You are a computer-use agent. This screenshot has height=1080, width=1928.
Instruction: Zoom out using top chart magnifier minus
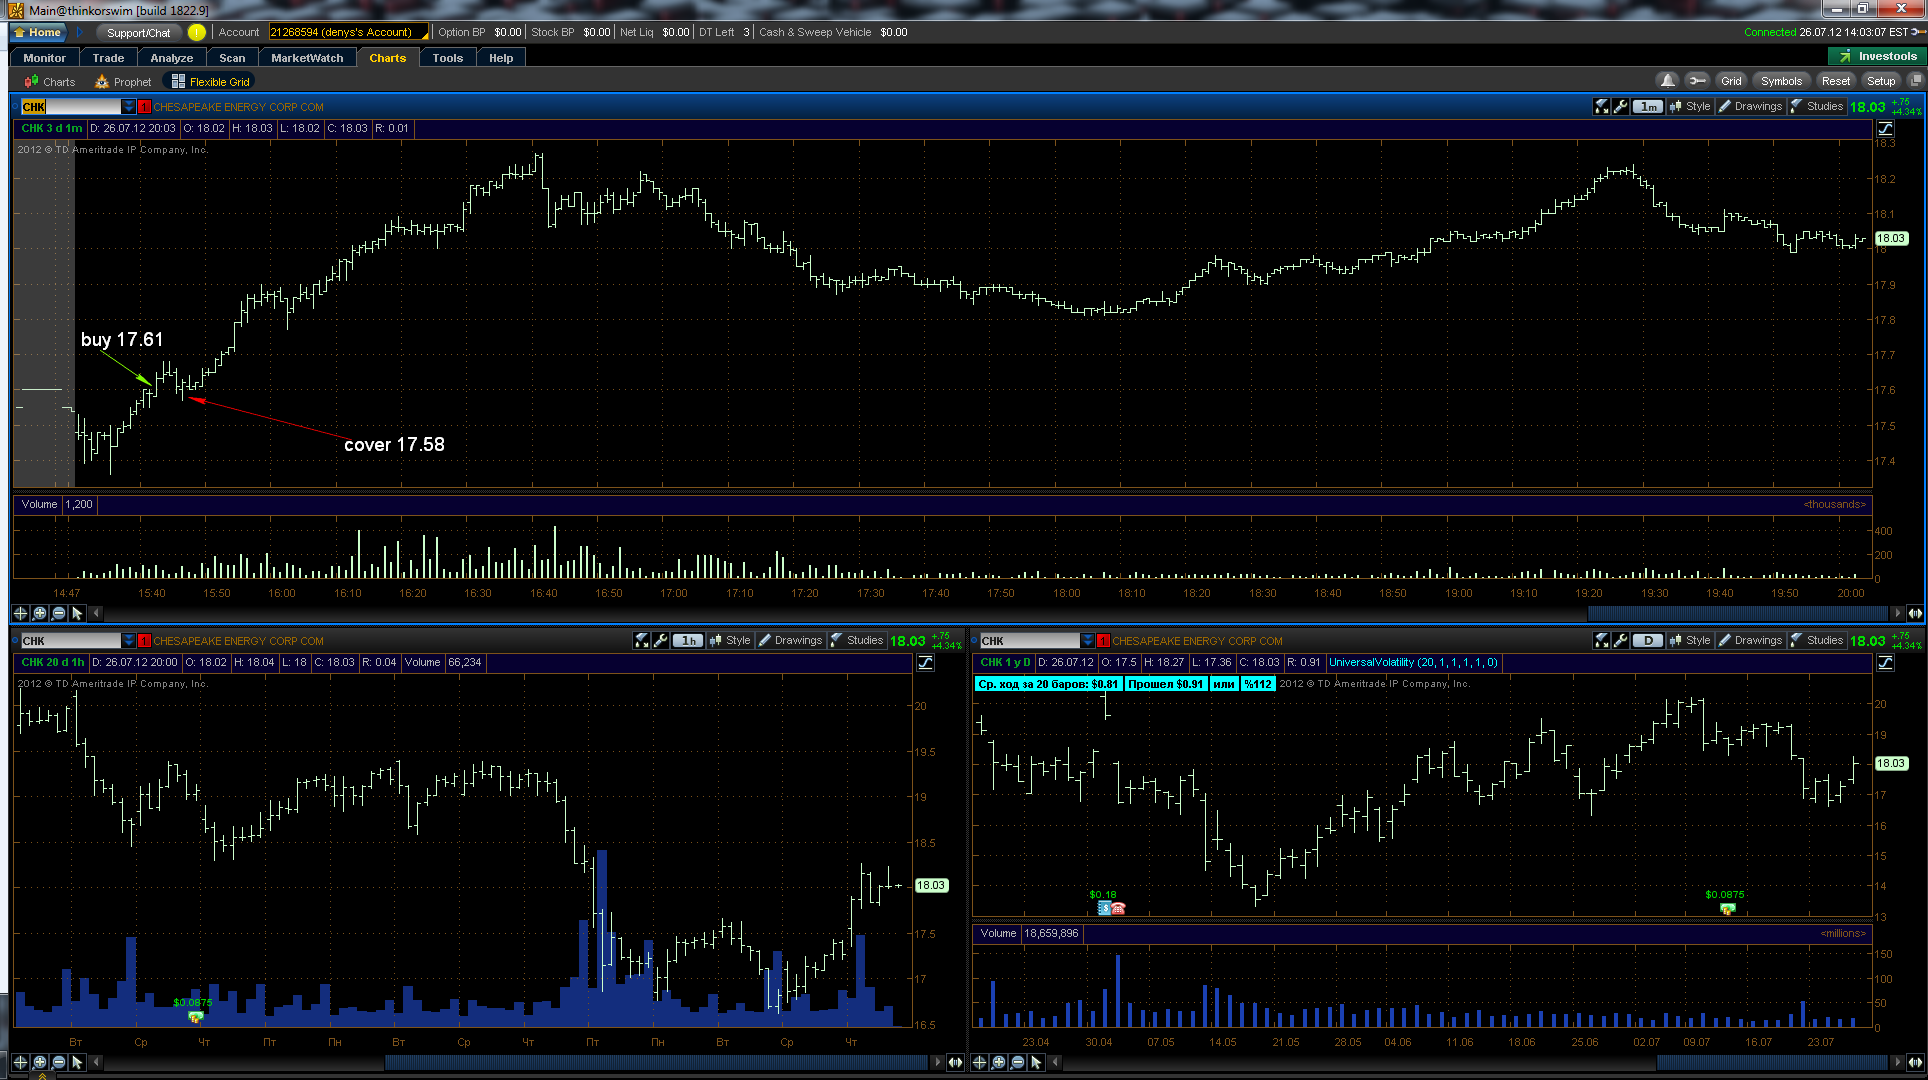58,613
